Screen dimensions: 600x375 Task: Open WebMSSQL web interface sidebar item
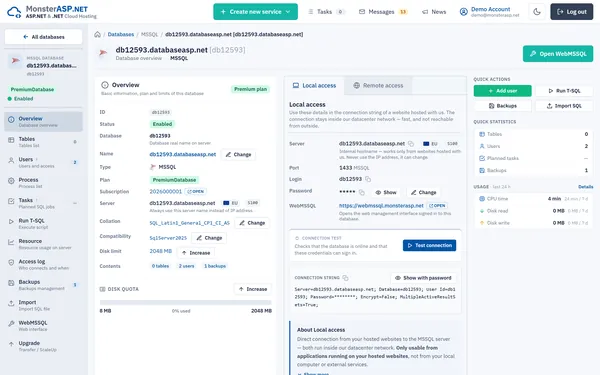point(43,326)
